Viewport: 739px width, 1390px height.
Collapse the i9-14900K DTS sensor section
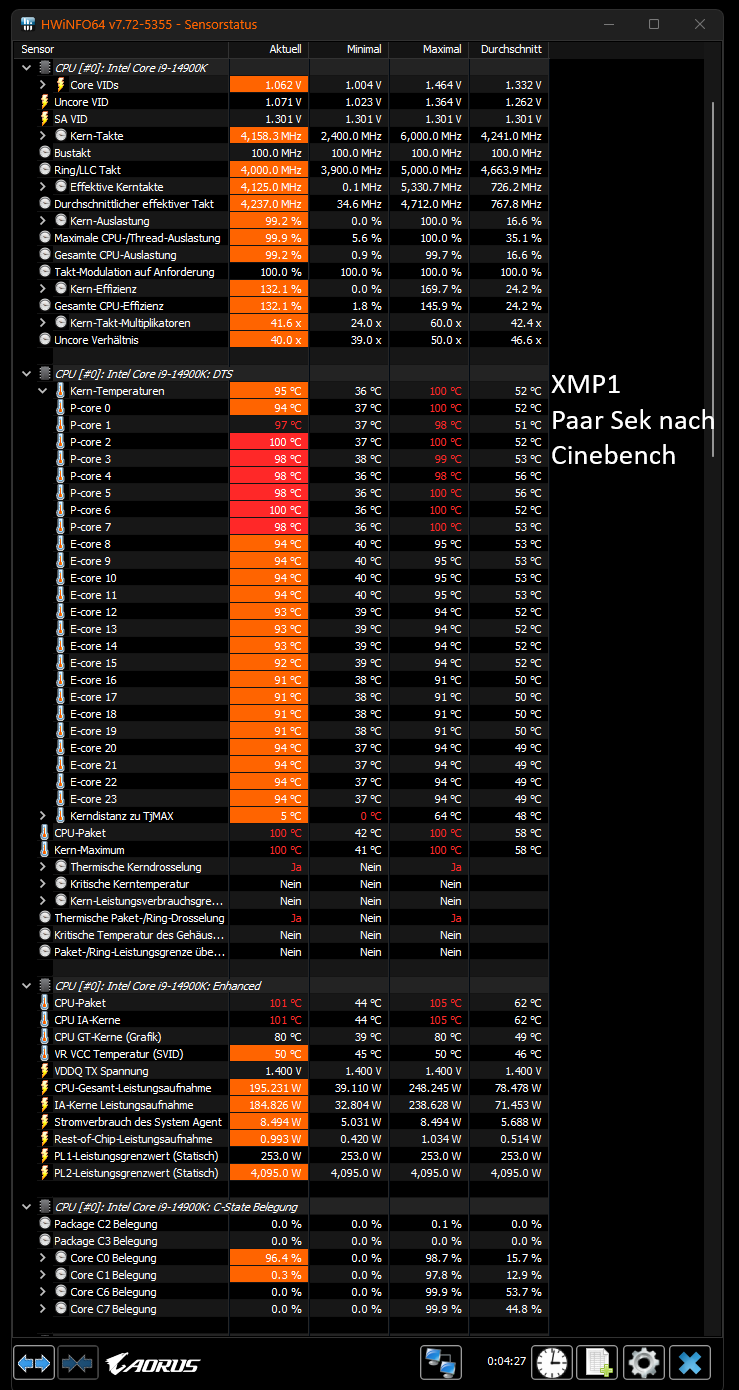27,374
